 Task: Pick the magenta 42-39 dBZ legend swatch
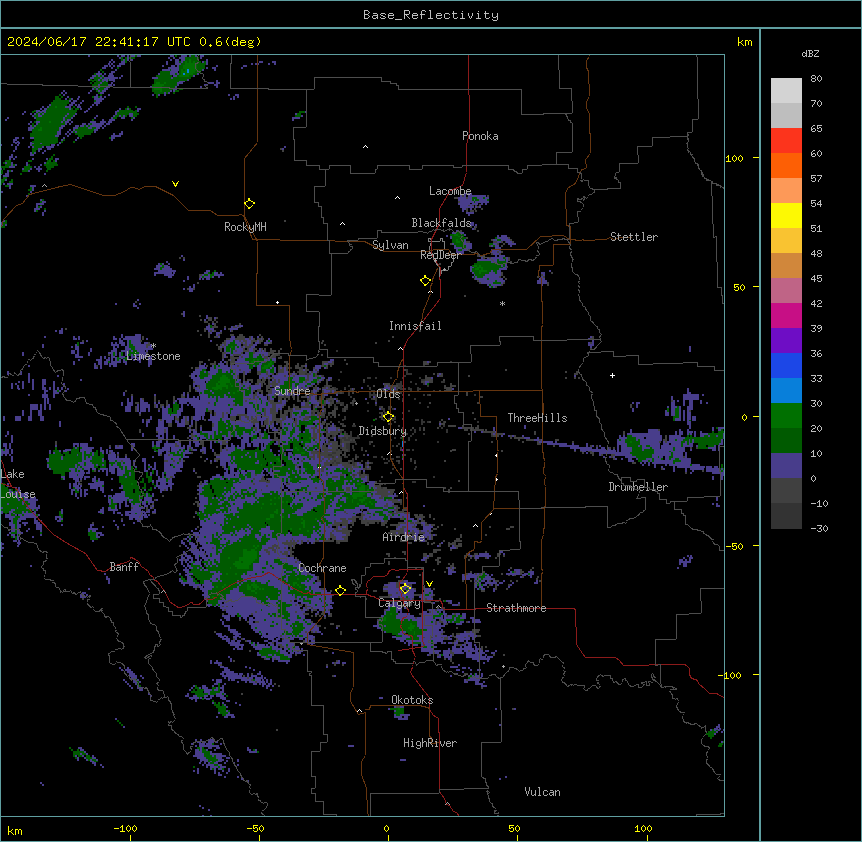click(786, 315)
